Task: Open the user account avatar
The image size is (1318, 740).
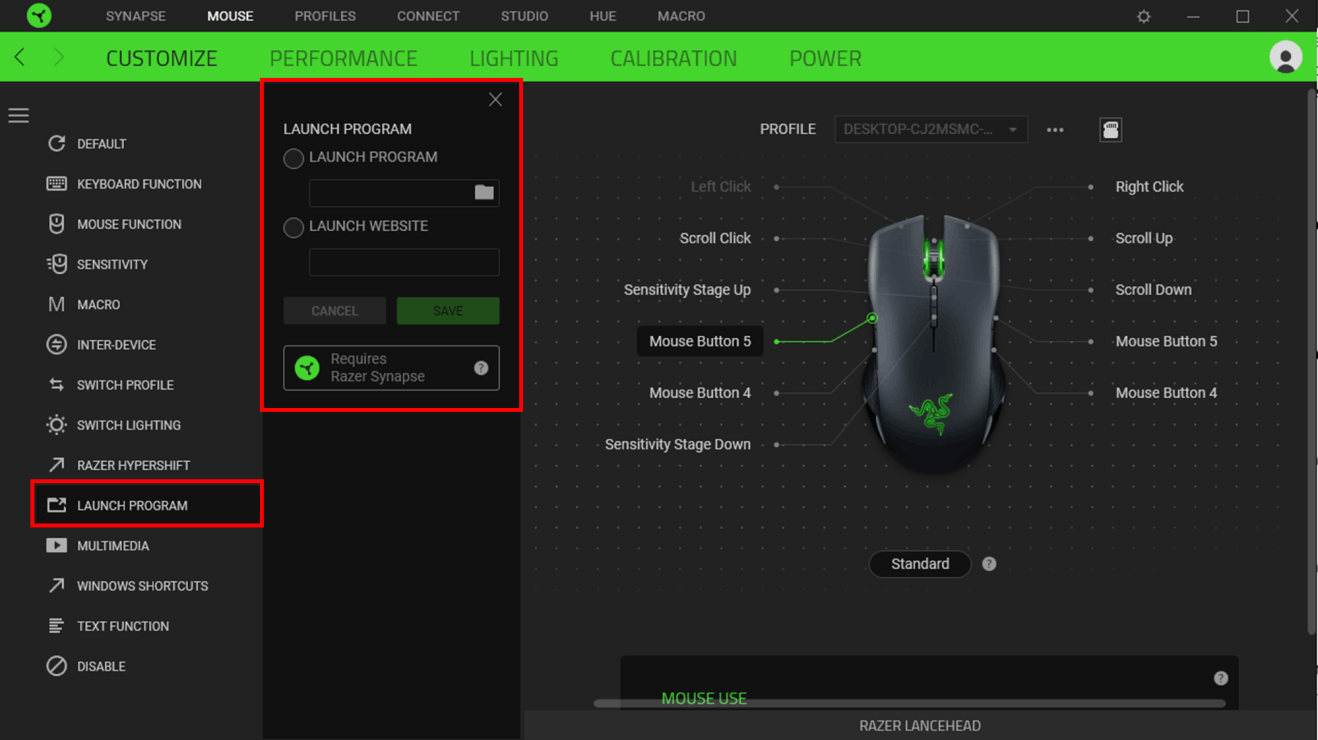Action: tap(1285, 57)
